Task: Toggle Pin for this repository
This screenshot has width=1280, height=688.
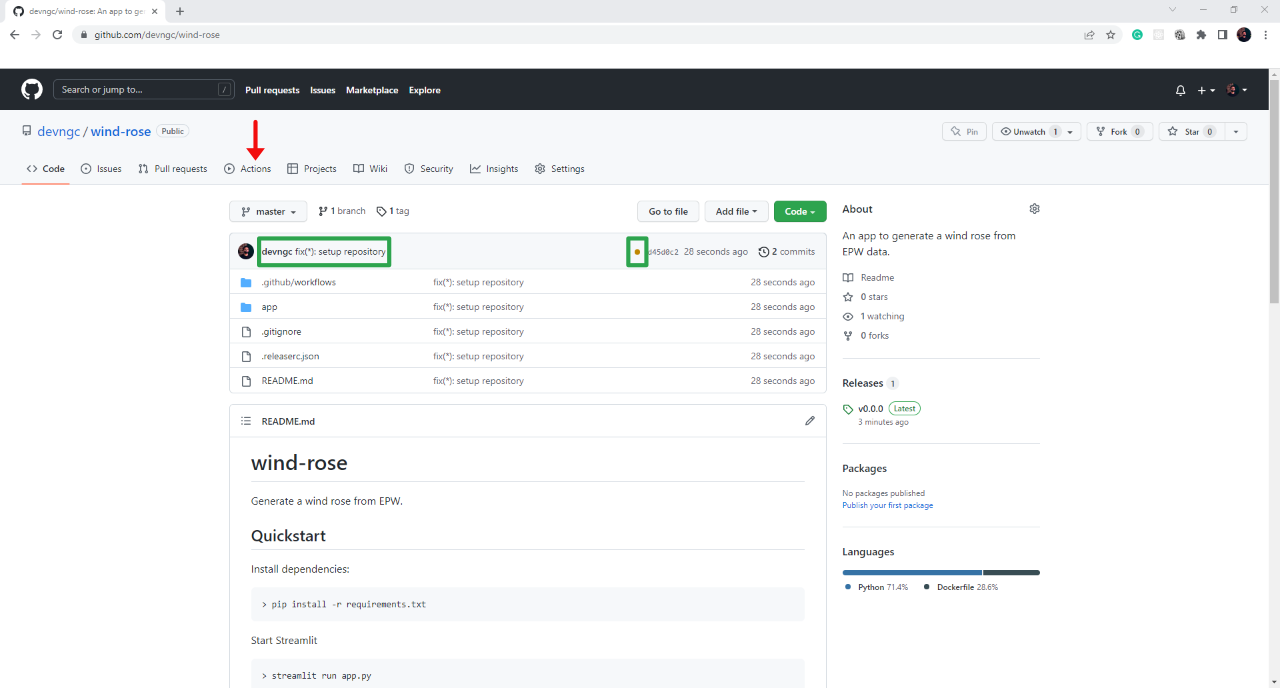Action: 965,132
